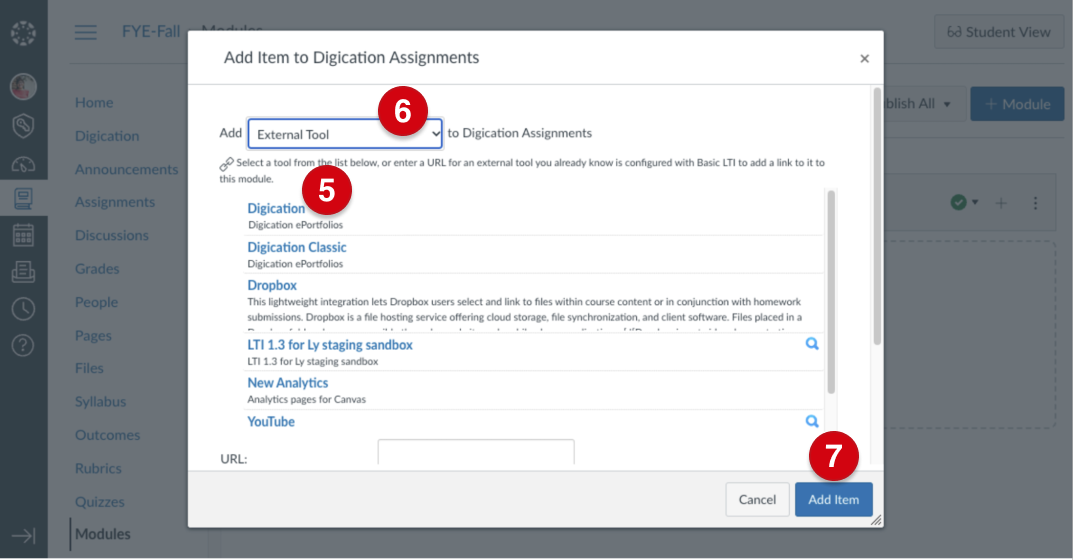Image resolution: width=1073 pixels, height=560 pixels.
Task: Click the Add Item button
Action: pos(833,500)
